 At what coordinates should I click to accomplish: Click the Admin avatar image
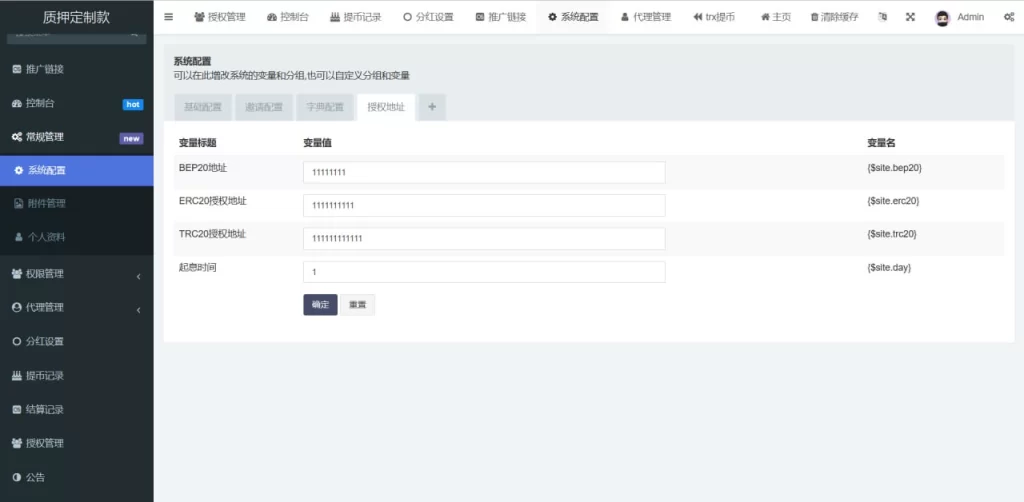942,18
